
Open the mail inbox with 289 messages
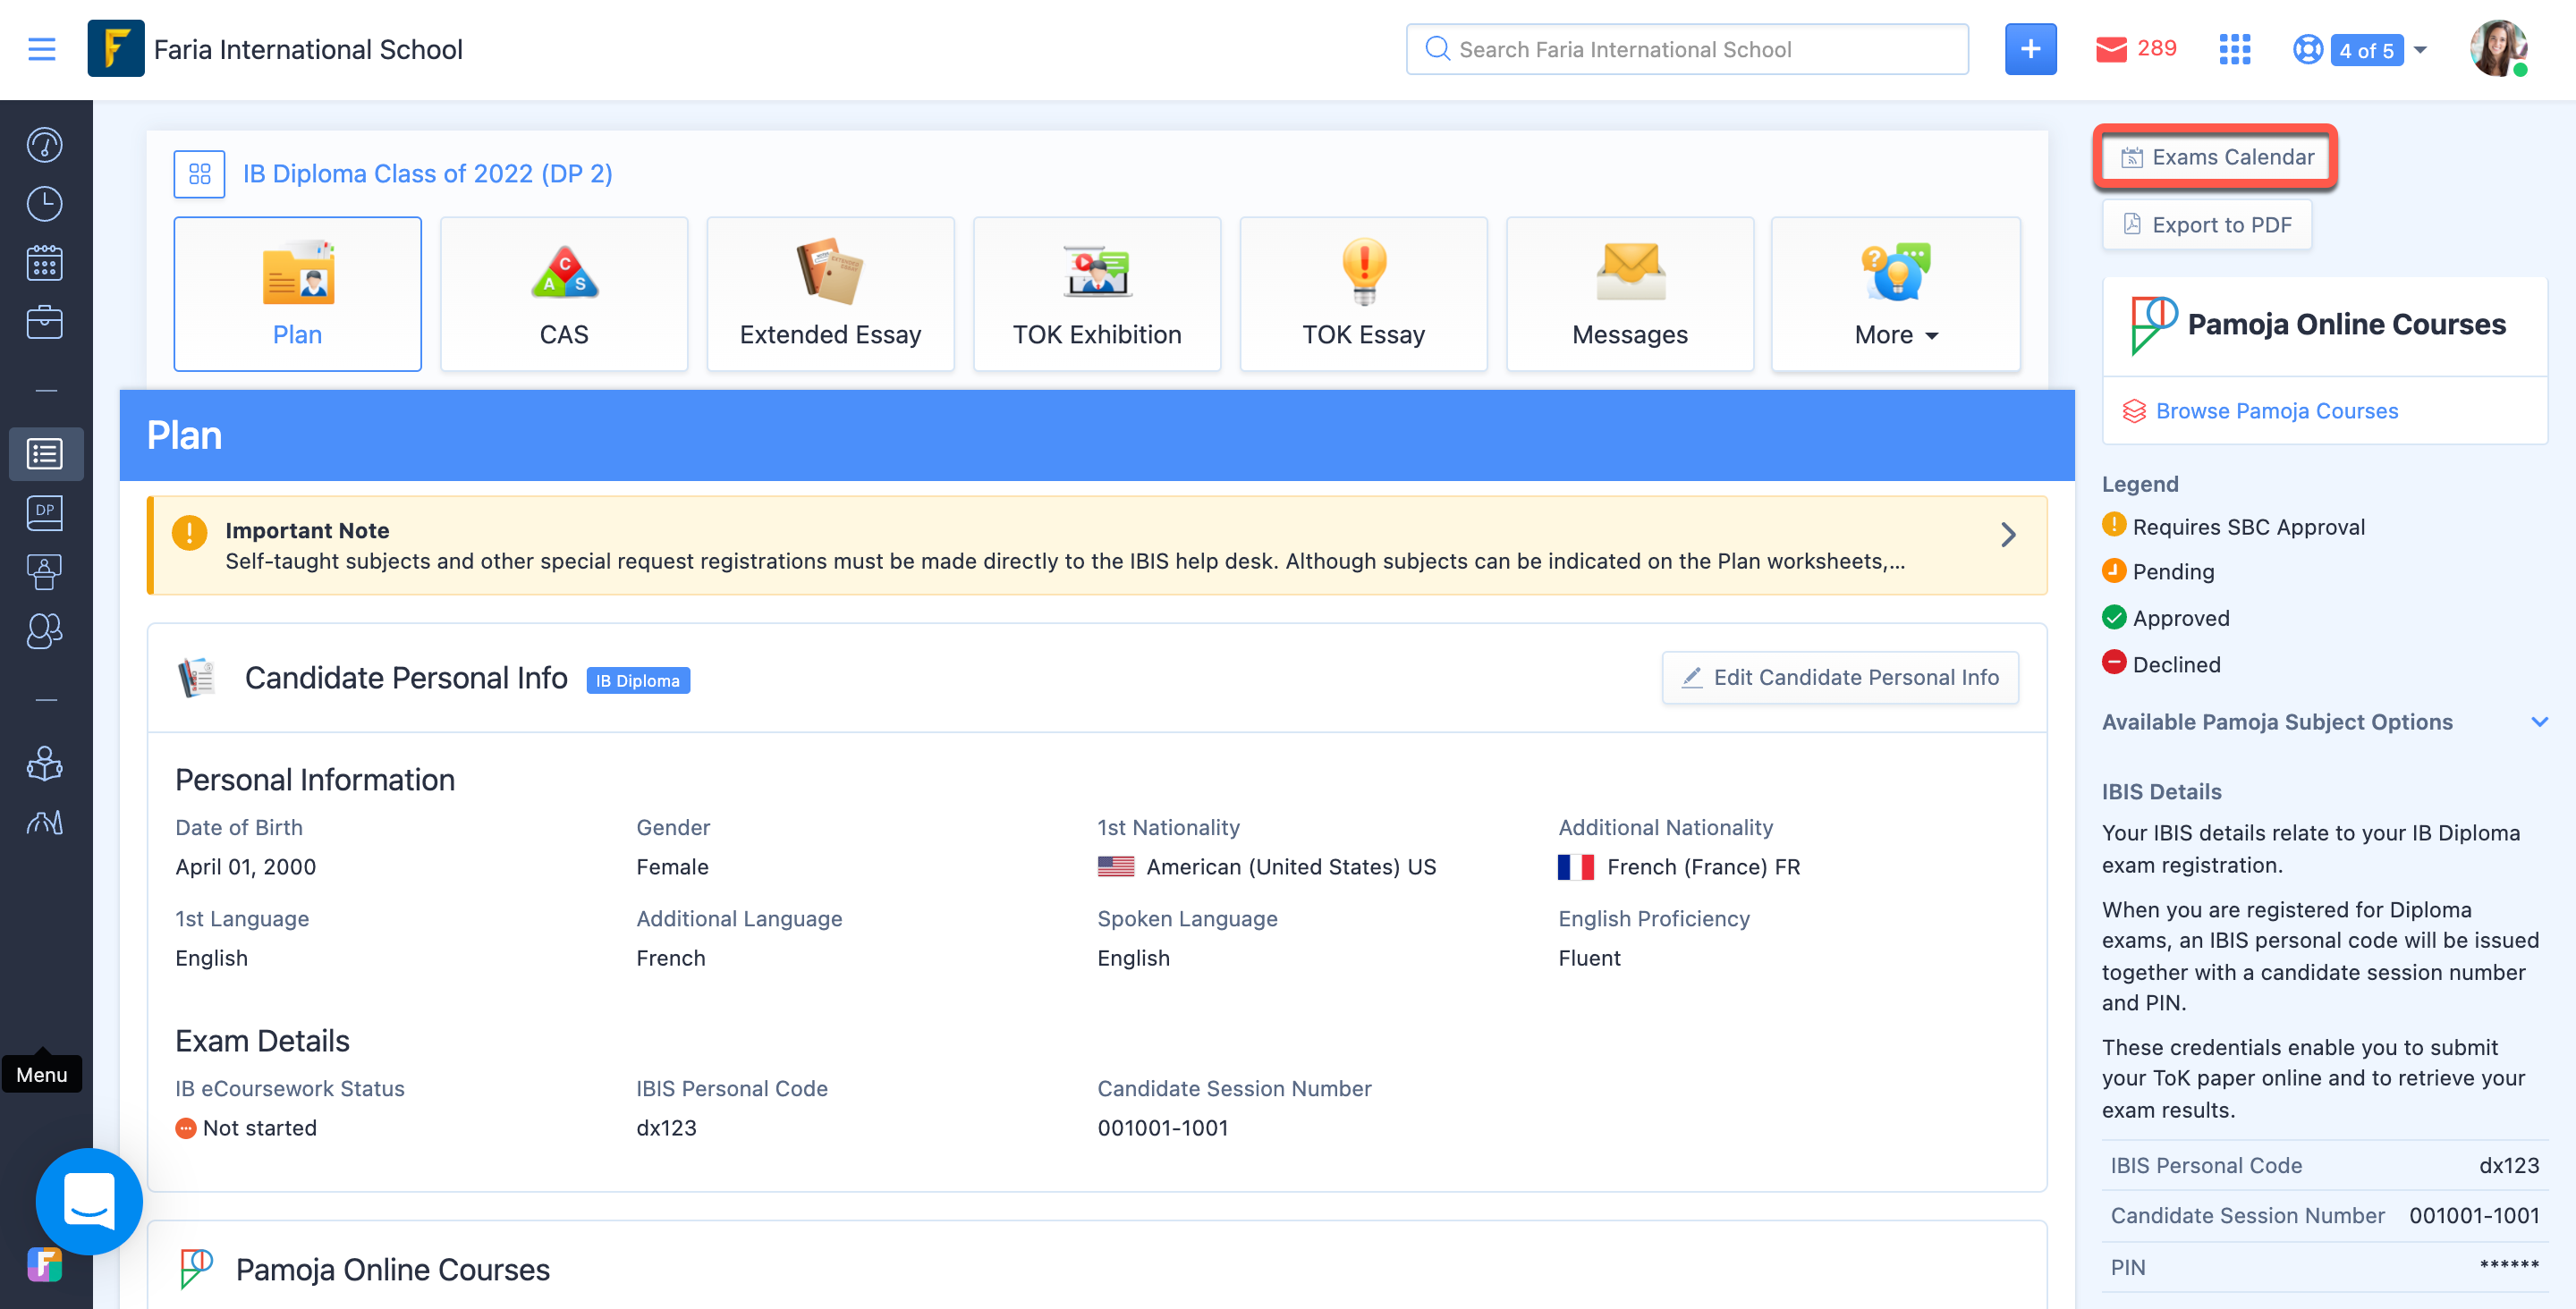click(x=2136, y=49)
